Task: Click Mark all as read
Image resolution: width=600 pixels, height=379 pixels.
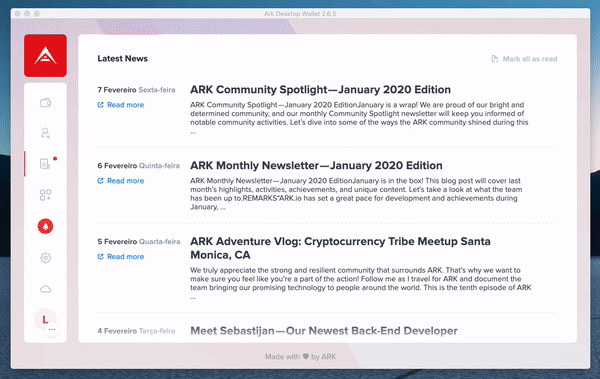Action: tap(524, 59)
